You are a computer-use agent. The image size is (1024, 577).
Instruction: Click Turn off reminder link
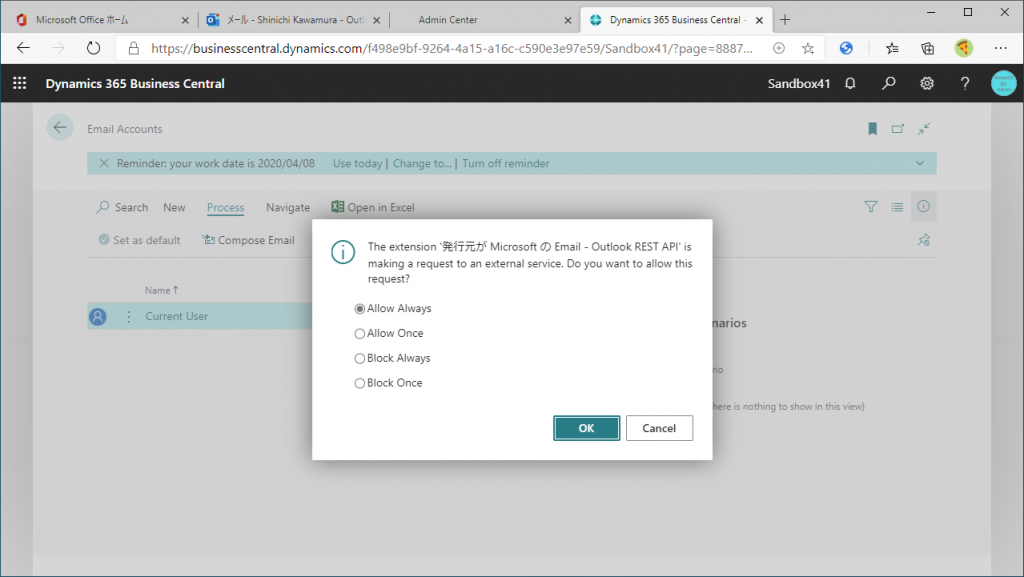(505, 163)
